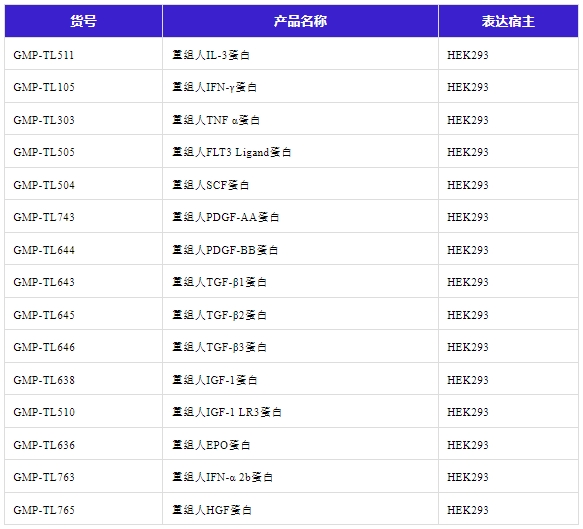Click the FLT3 Ligand protein product name
This screenshot has height=529, width=583.
231,152
